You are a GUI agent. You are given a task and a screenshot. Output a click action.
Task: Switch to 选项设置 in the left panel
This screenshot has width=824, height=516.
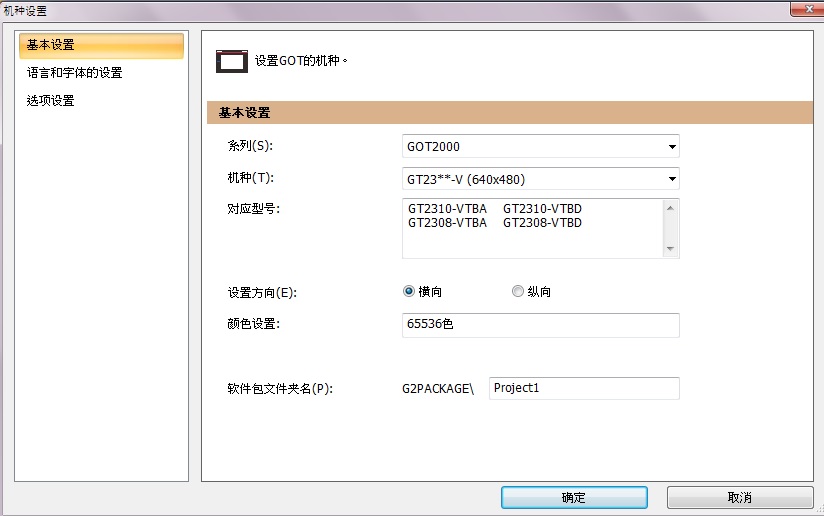(51, 100)
